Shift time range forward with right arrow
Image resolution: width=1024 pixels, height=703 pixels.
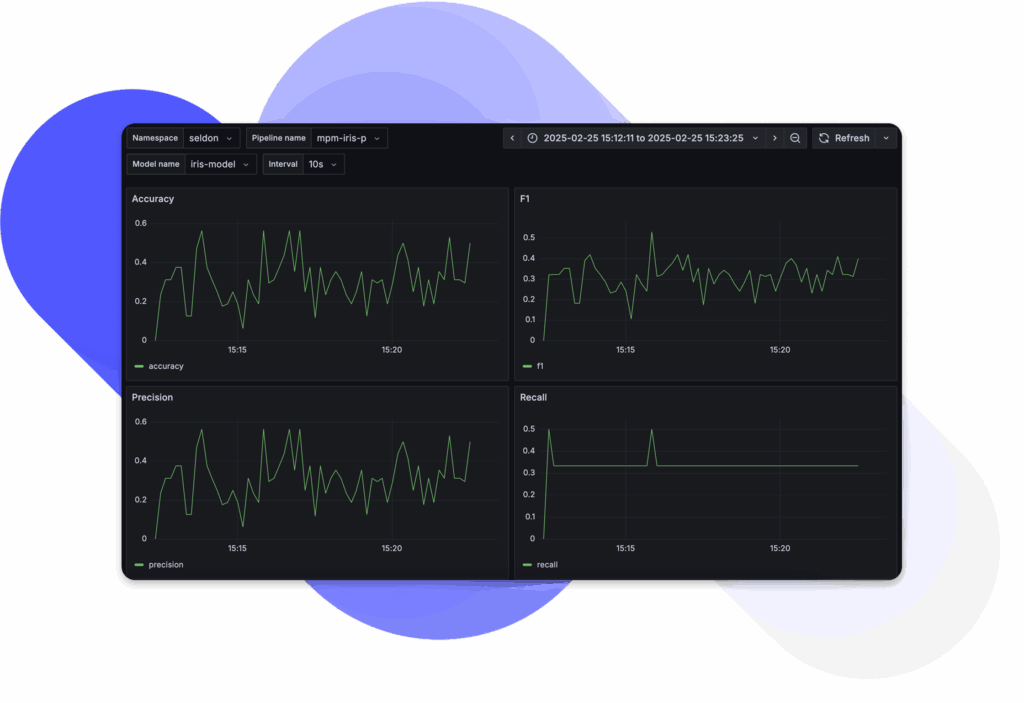(774, 138)
